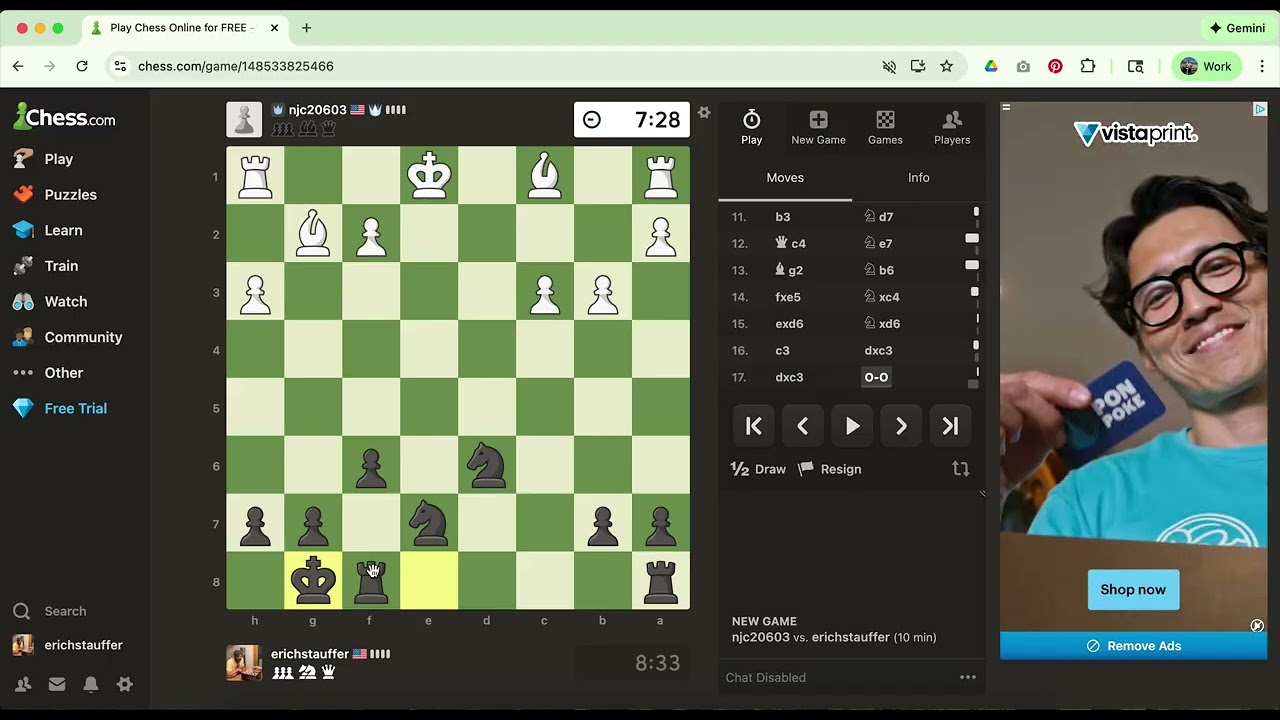Reload the page
The image size is (1280, 720).
(x=82, y=66)
